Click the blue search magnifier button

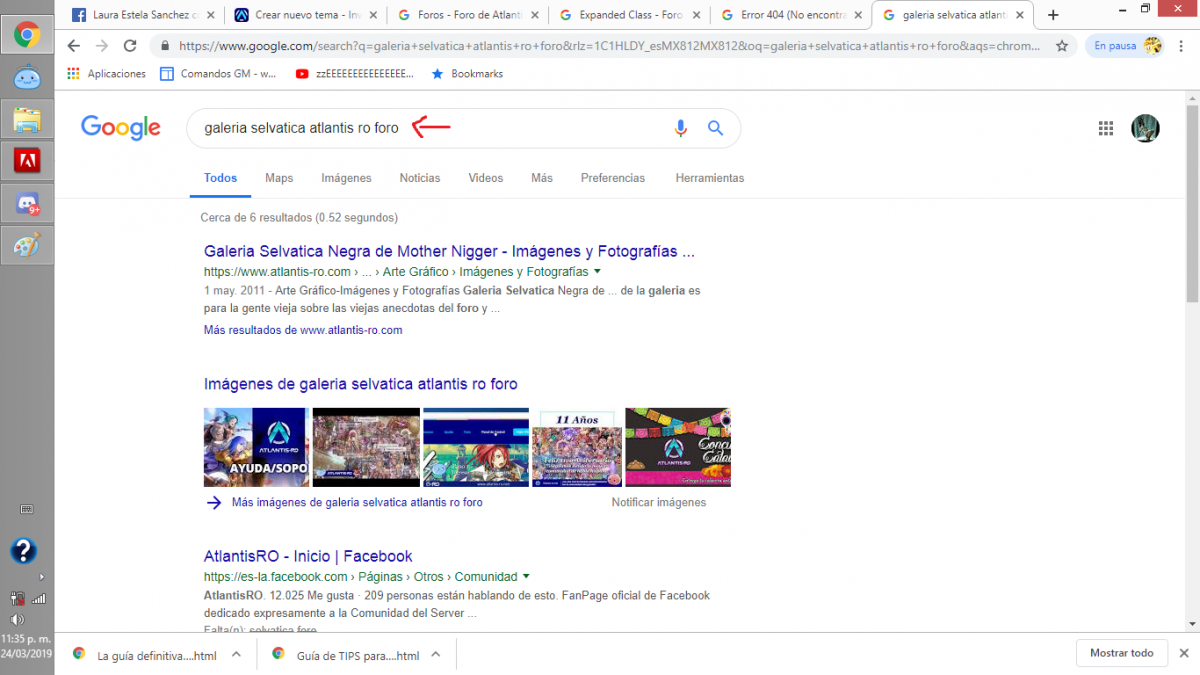pyautogui.click(x=715, y=128)
